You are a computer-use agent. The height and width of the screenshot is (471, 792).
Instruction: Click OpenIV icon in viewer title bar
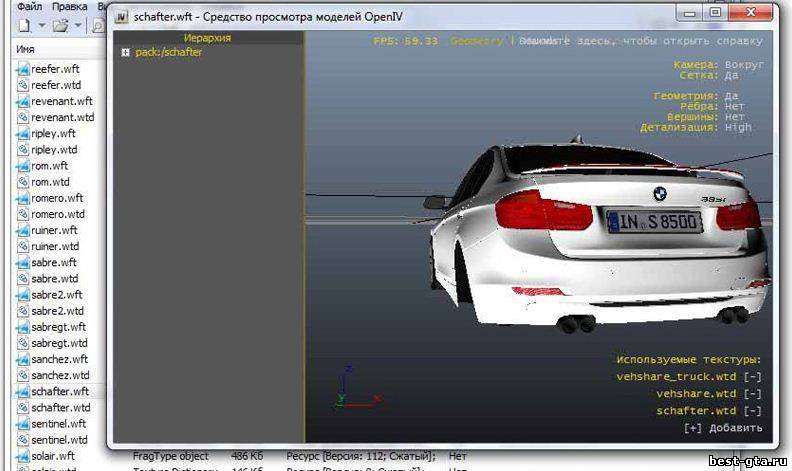121,17
